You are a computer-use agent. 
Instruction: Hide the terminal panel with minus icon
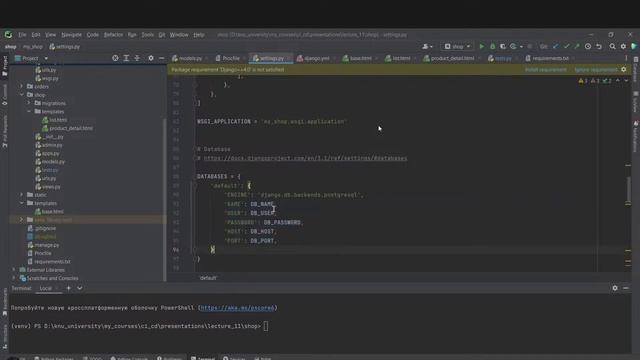626,288
